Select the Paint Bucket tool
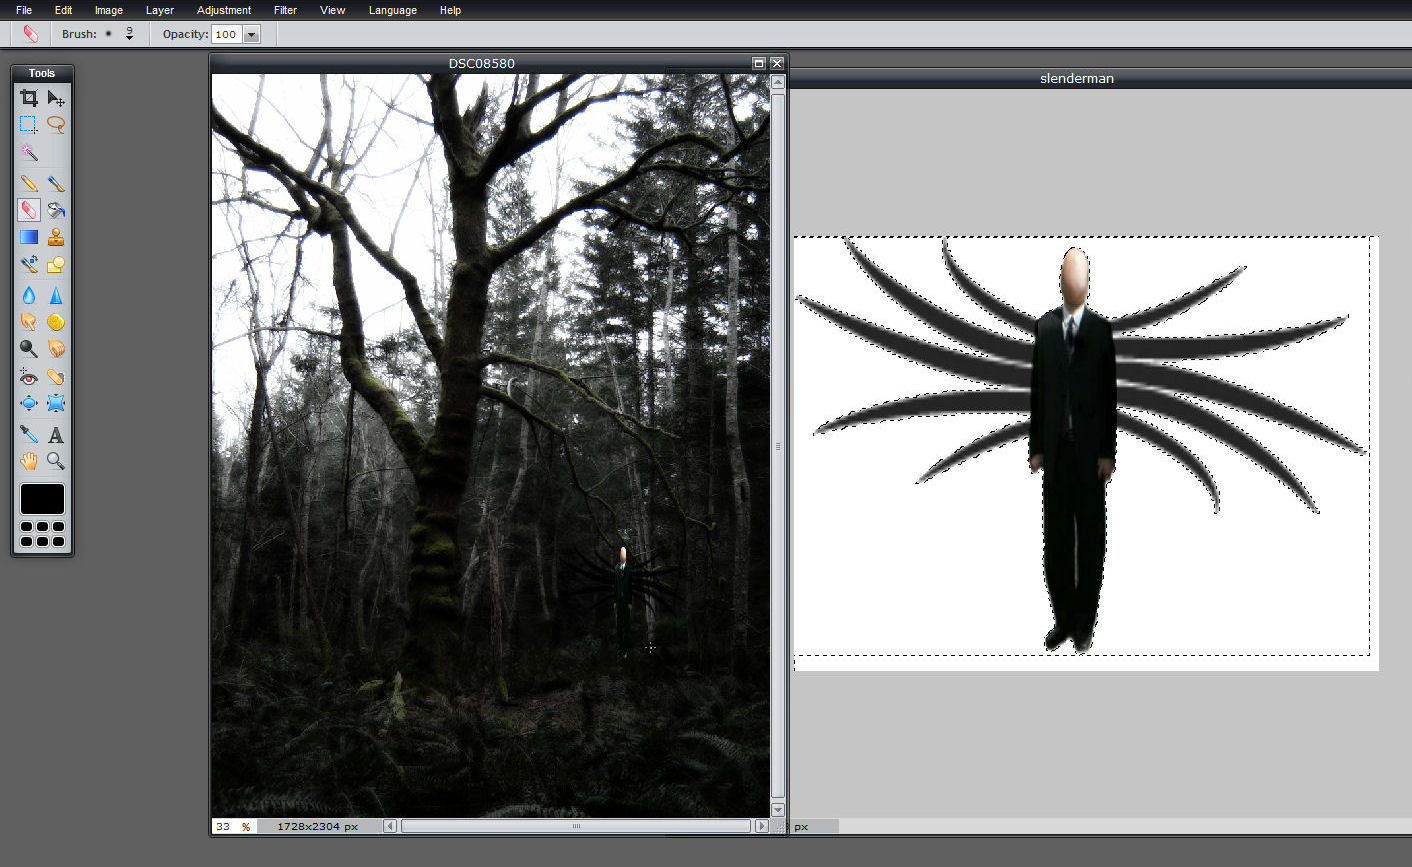1412x867 pixels. click(x=56, y=210)
